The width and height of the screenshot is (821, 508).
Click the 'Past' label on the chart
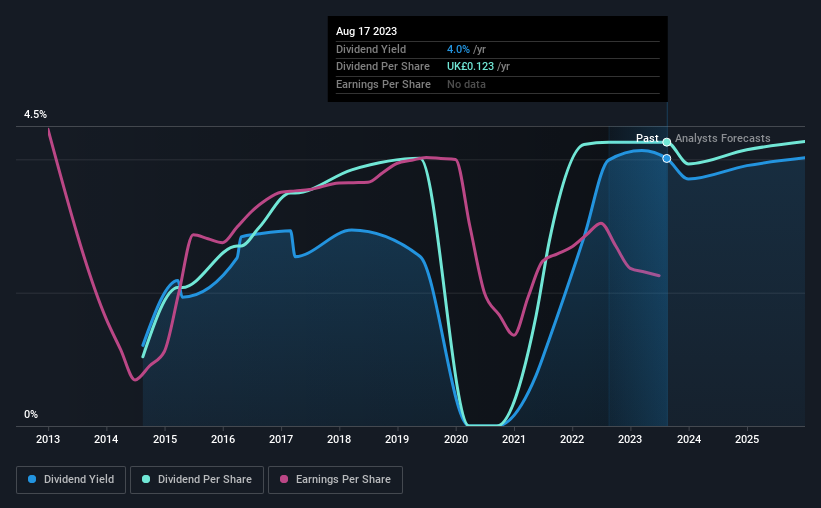[647, 138]
